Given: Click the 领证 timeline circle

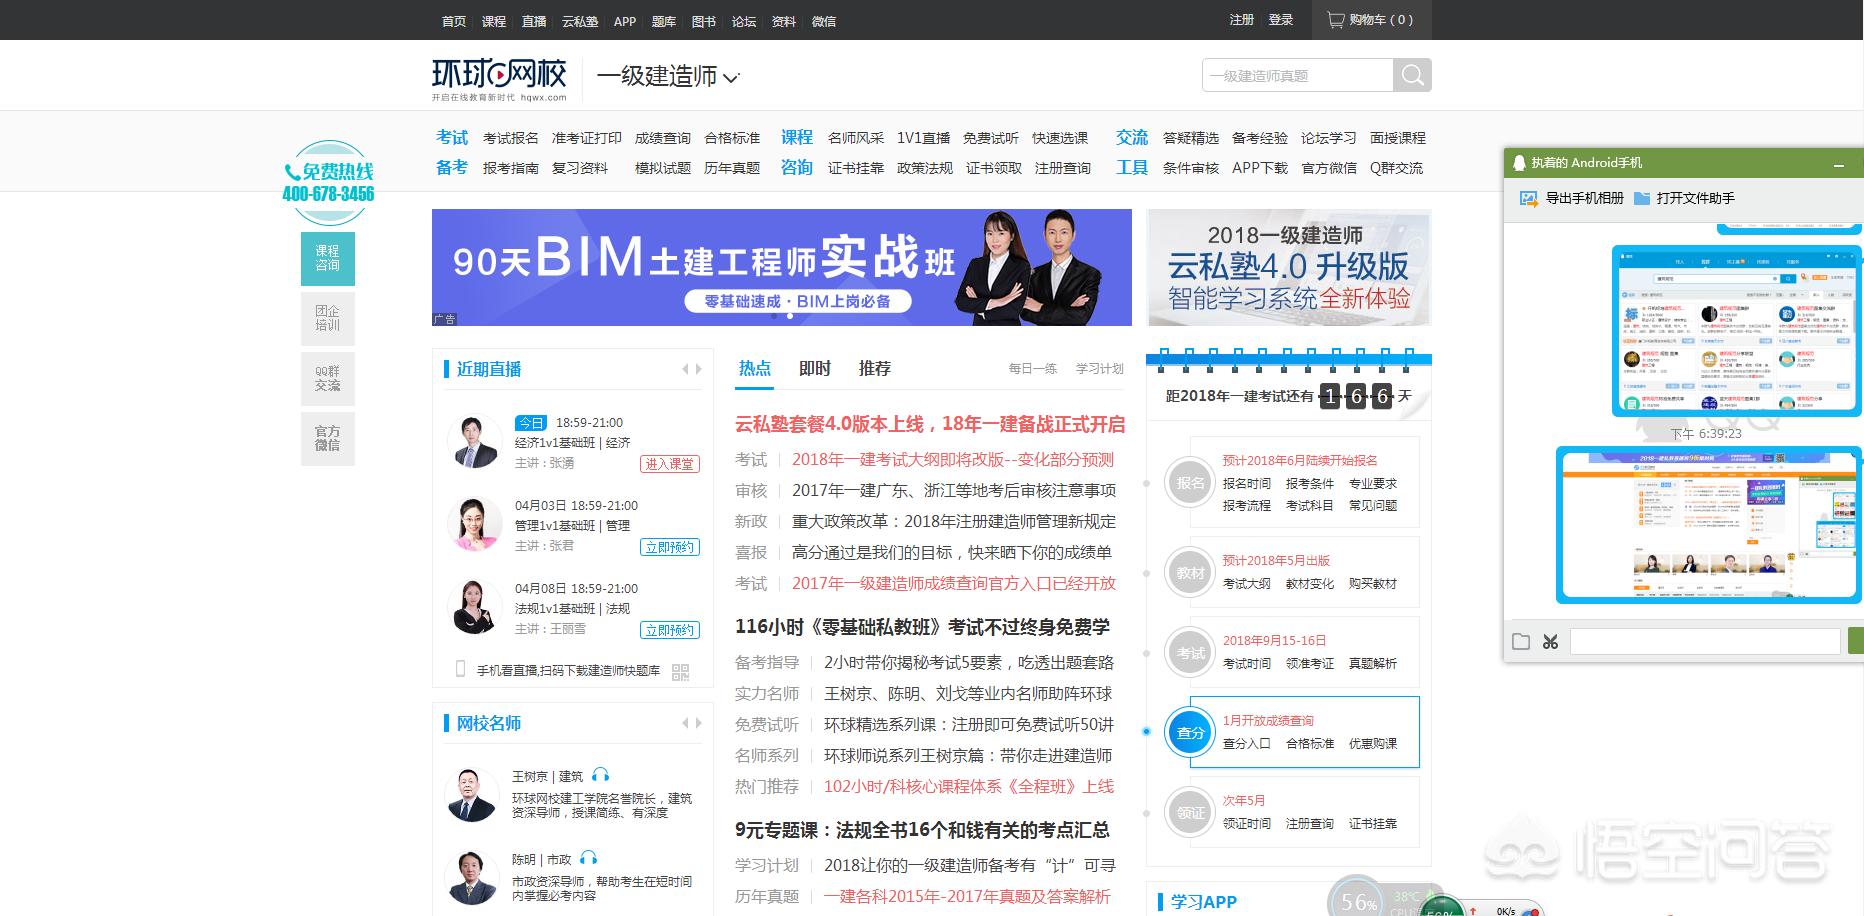Looking at the screenshot, I should [1190, 813].
